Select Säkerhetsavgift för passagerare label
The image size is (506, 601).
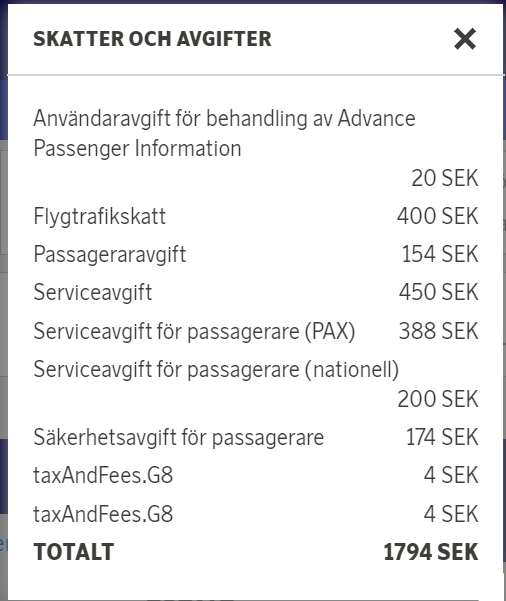coord(179,437)
